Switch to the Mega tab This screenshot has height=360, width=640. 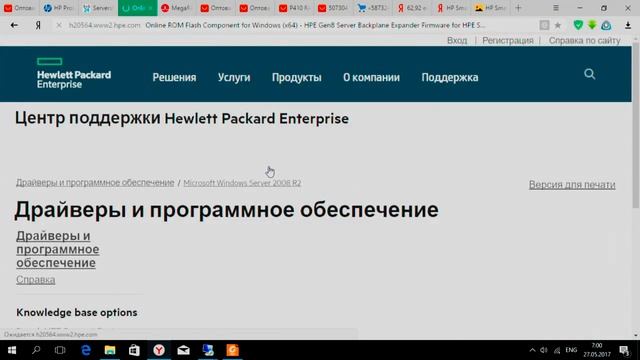(176, 8)
